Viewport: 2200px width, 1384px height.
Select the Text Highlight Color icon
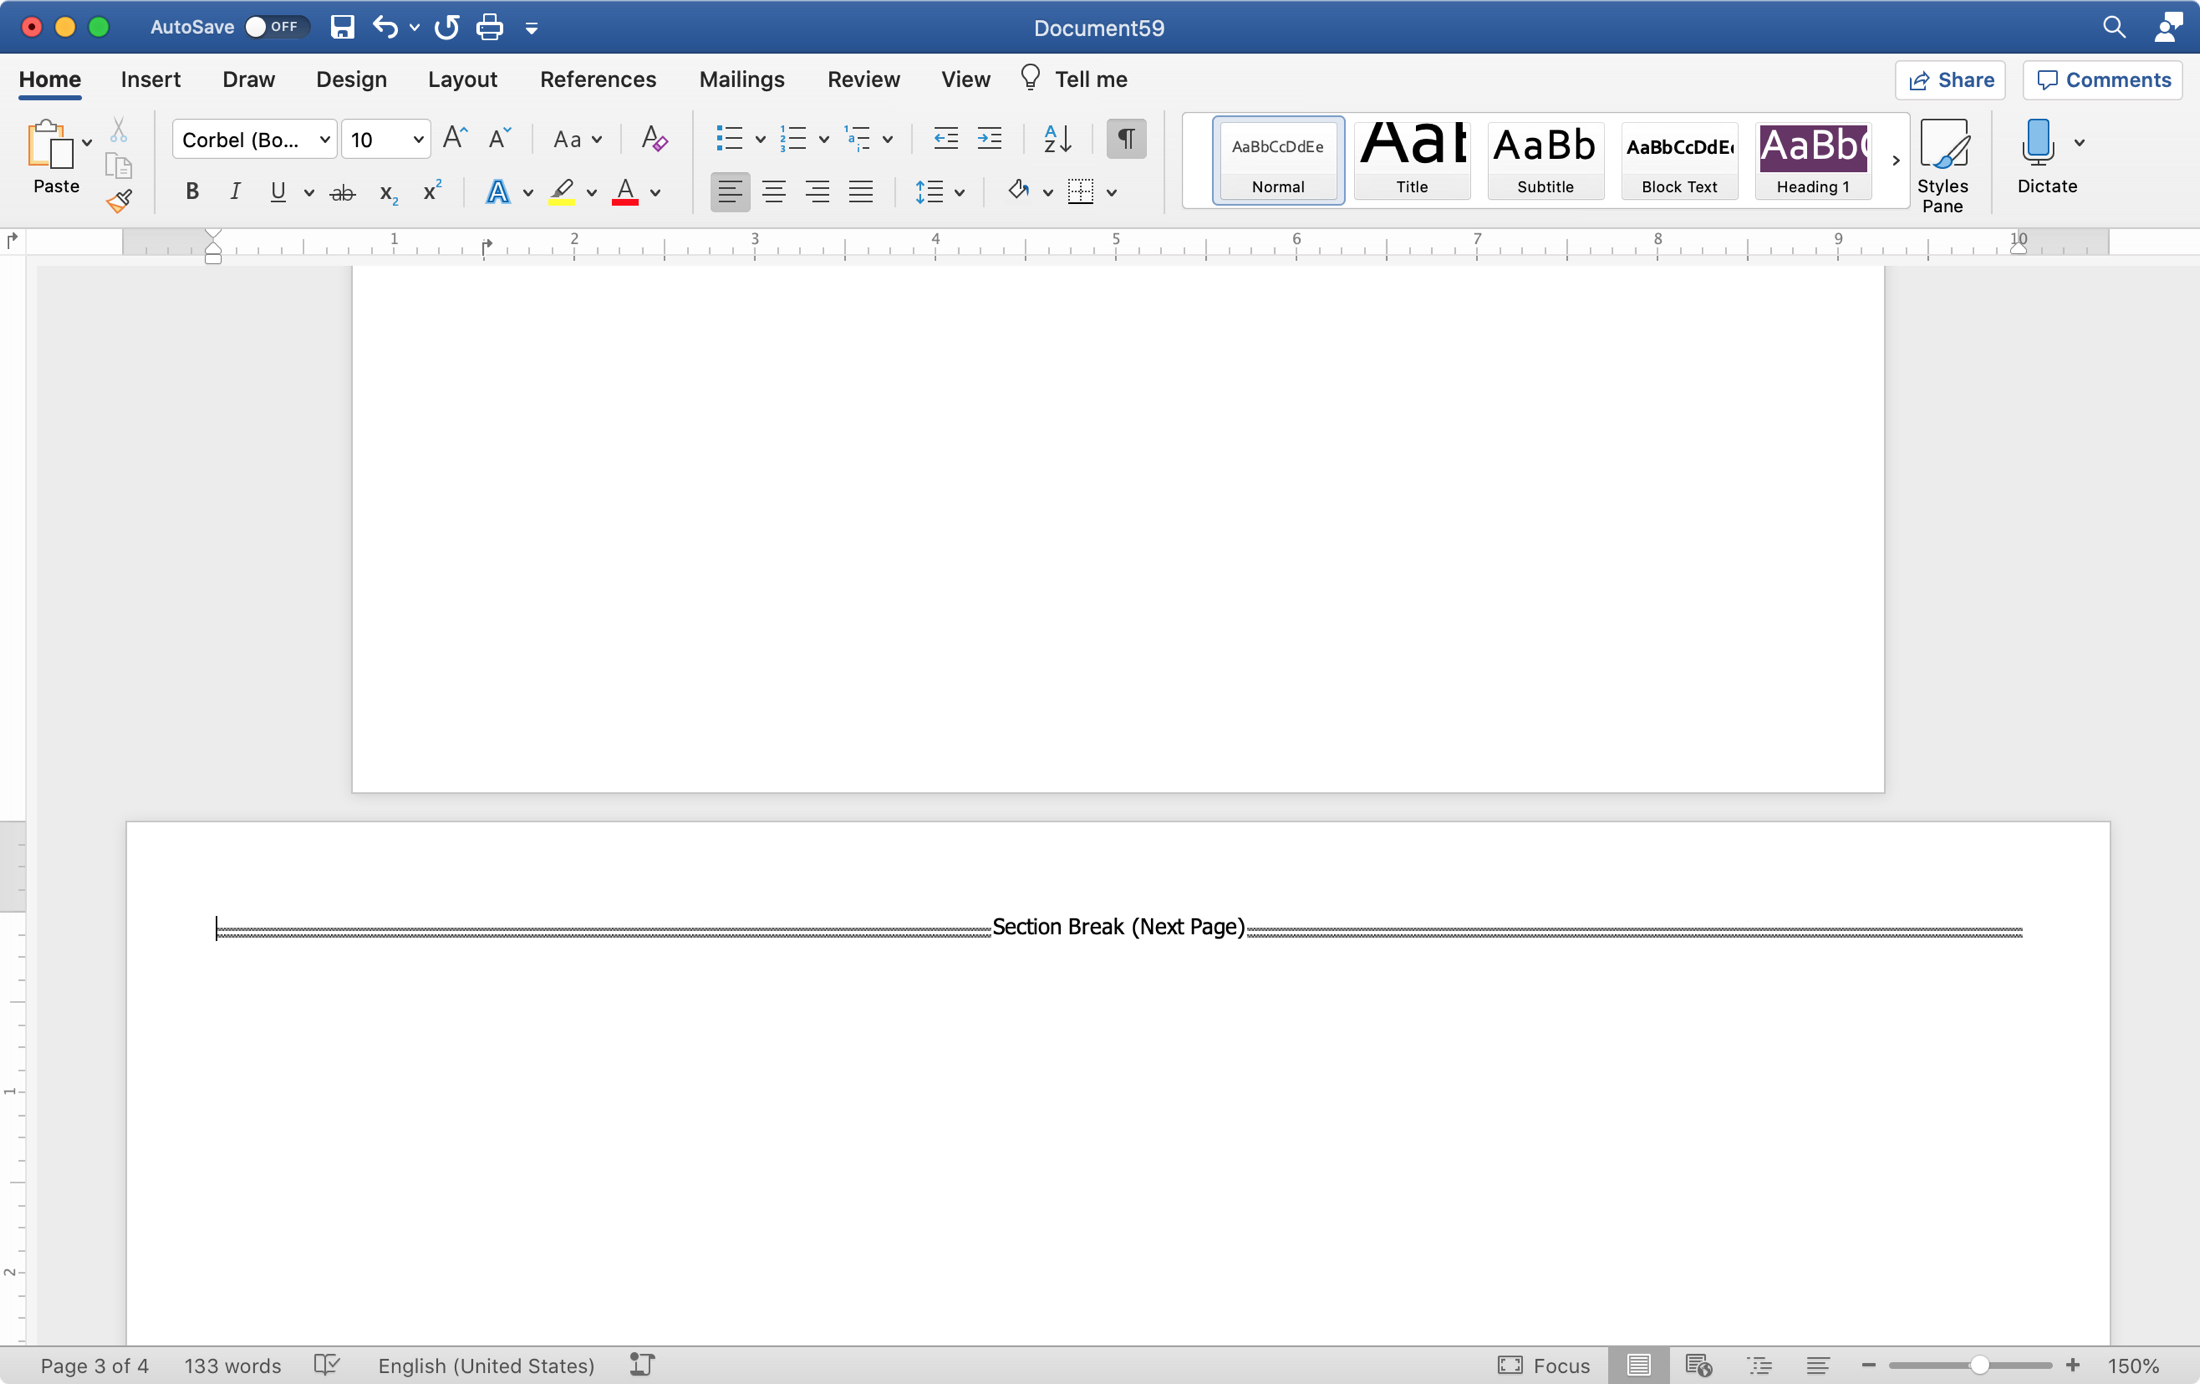pos(563,191)
